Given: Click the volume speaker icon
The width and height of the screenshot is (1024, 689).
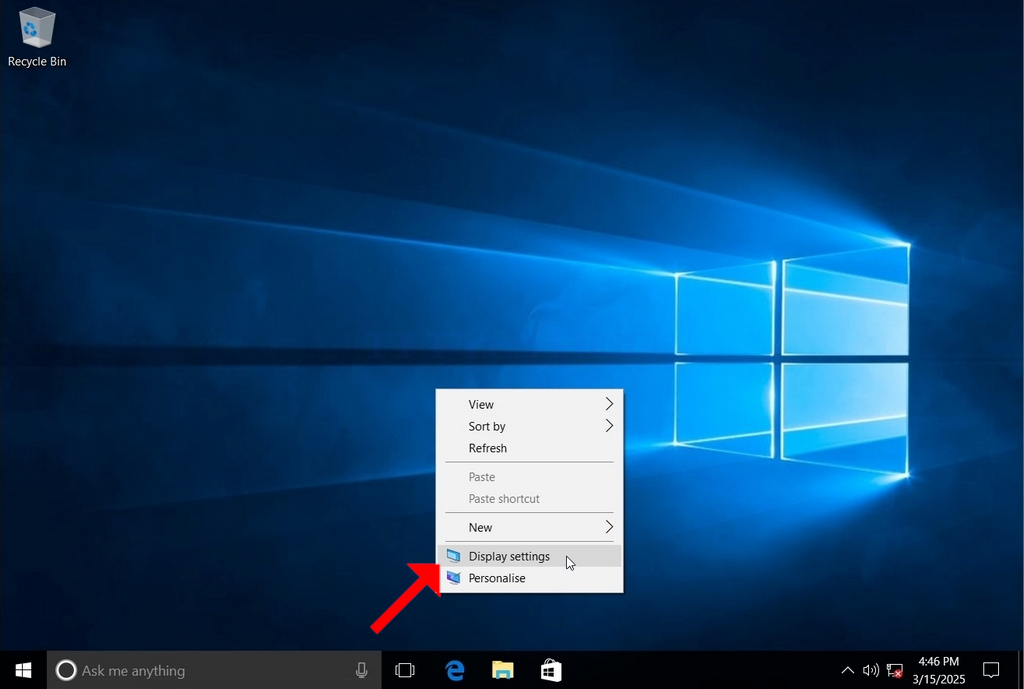Looking at the screenshot, I should click(871, 671).
